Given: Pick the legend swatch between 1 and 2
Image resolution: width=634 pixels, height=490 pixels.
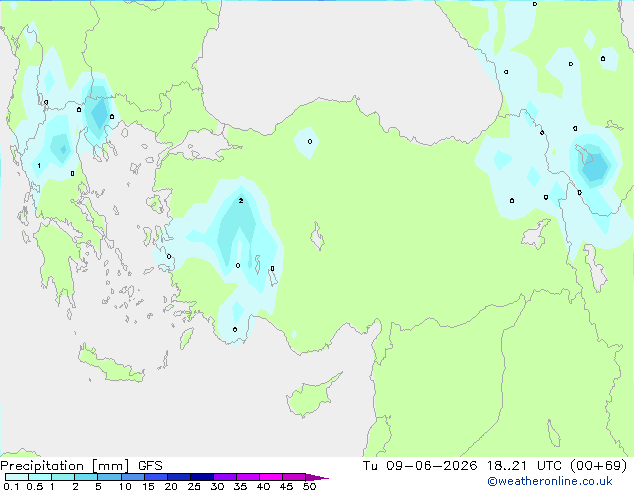Looking at the screenshot, I should tap(63, 477).
